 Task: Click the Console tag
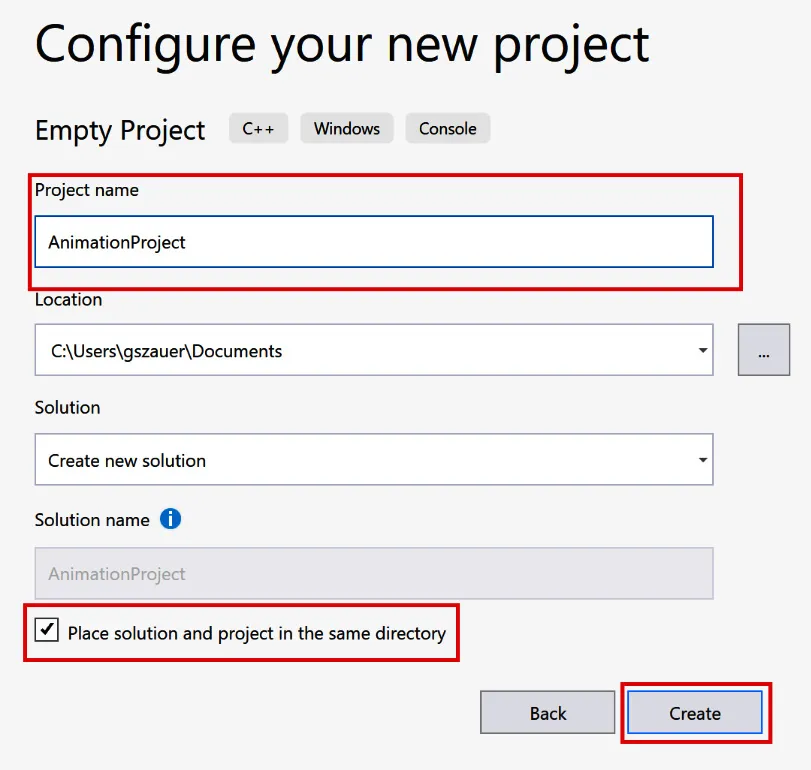pos(447,128)
